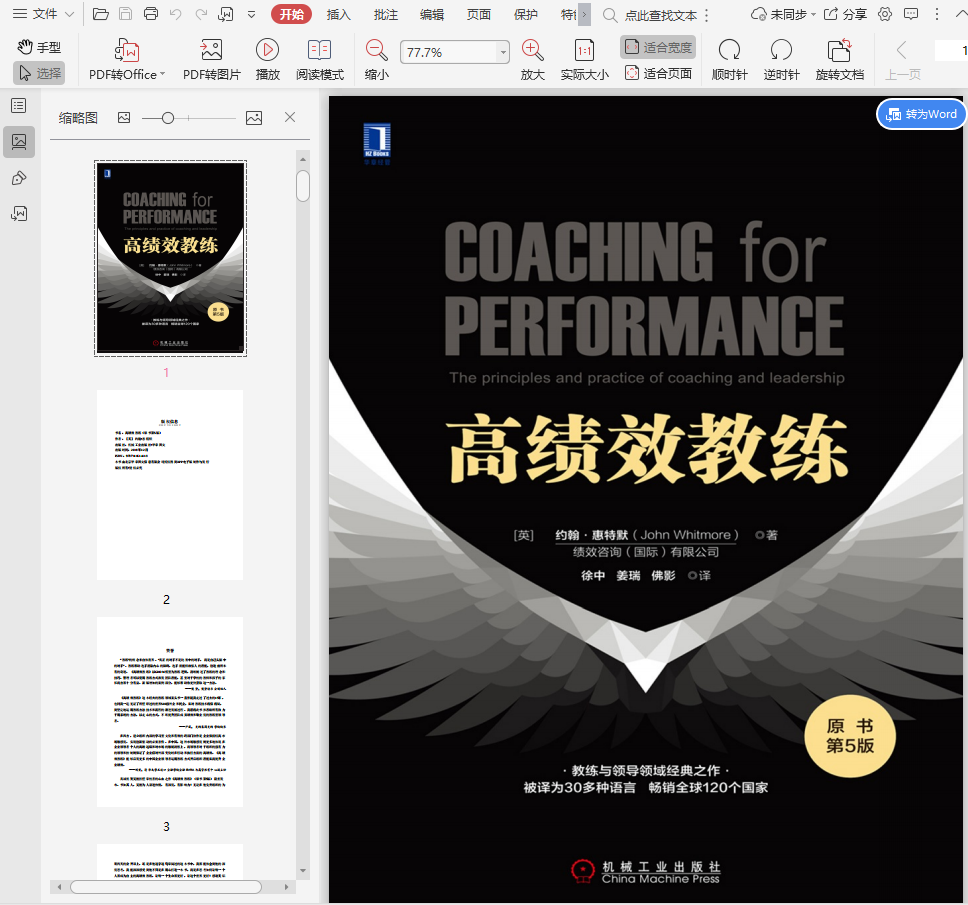The image size is (968, 905).
Task: Select page 3 thumbnail
Action: [x=170, y=712]
